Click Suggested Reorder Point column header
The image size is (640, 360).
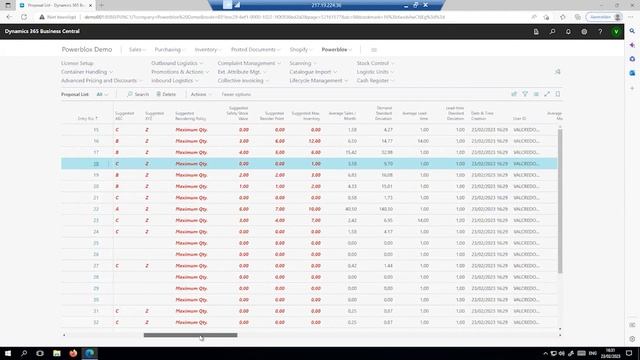tap(271, 116)
